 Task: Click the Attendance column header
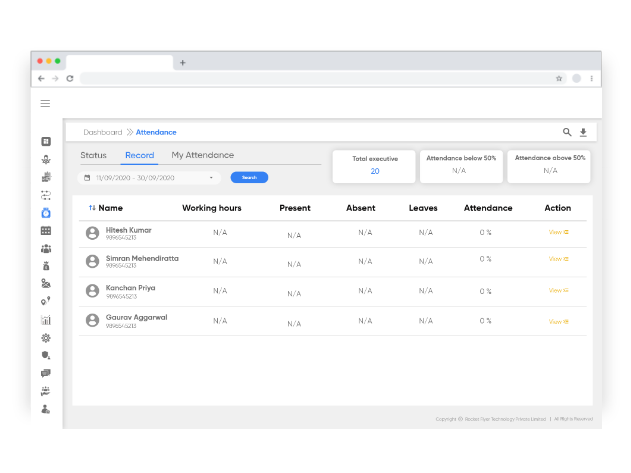[x=488, y=208]
